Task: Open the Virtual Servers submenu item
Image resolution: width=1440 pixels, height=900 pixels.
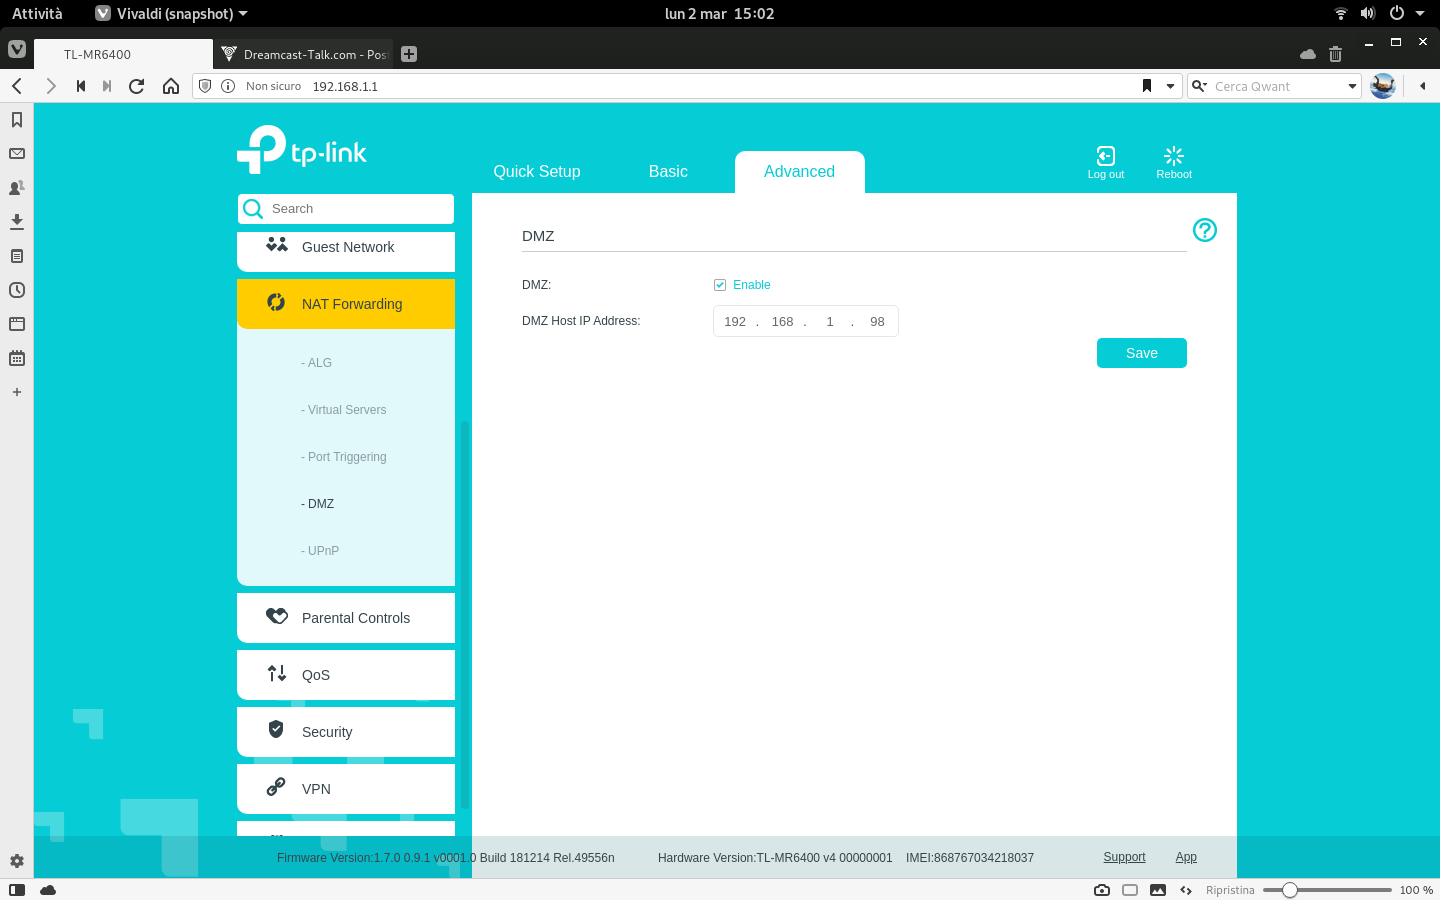Action: pos(343,410)
